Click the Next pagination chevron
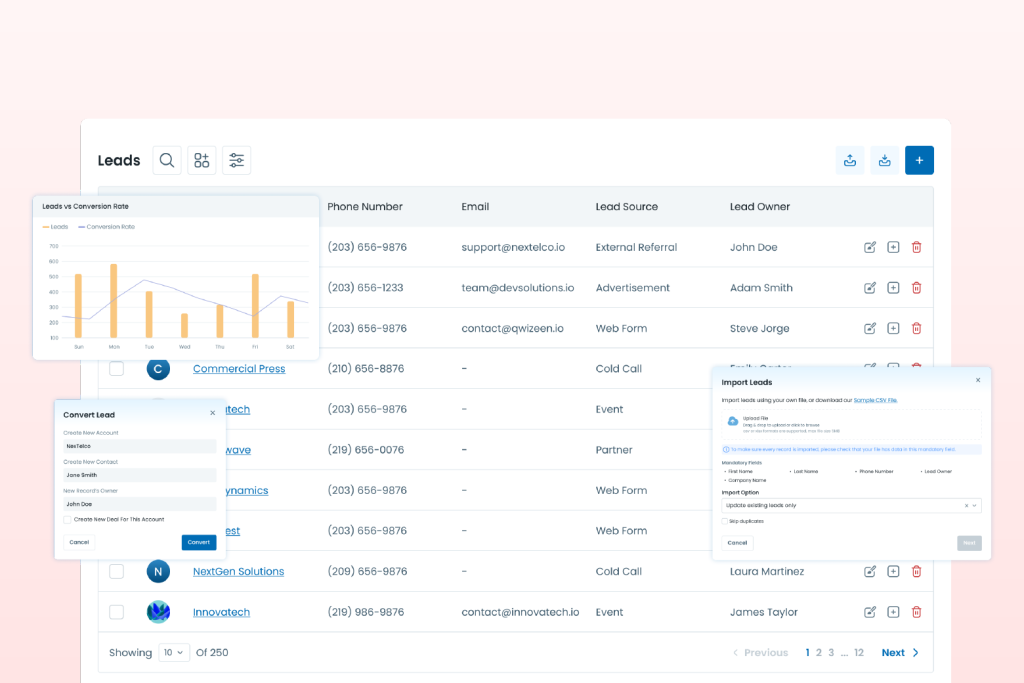 click(x=916, y=653)
